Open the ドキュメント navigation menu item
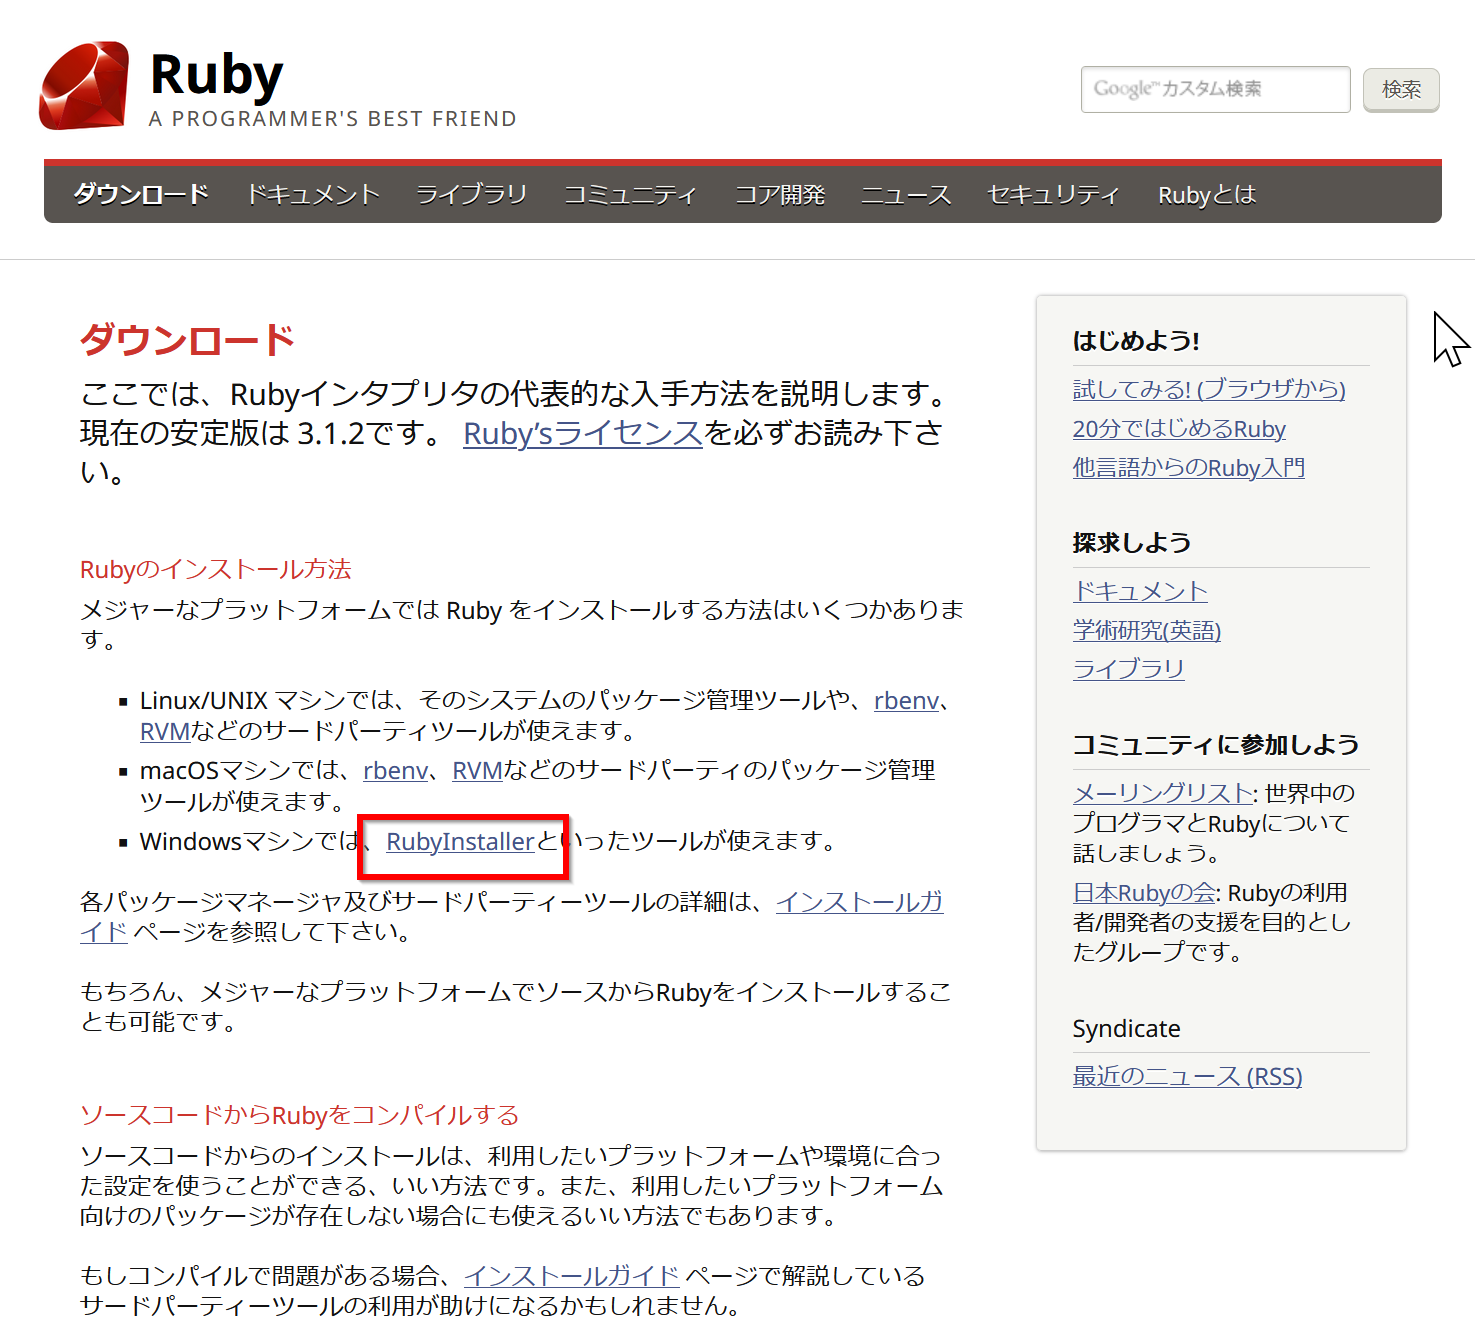1475x1343 pixels. point(313,194)
